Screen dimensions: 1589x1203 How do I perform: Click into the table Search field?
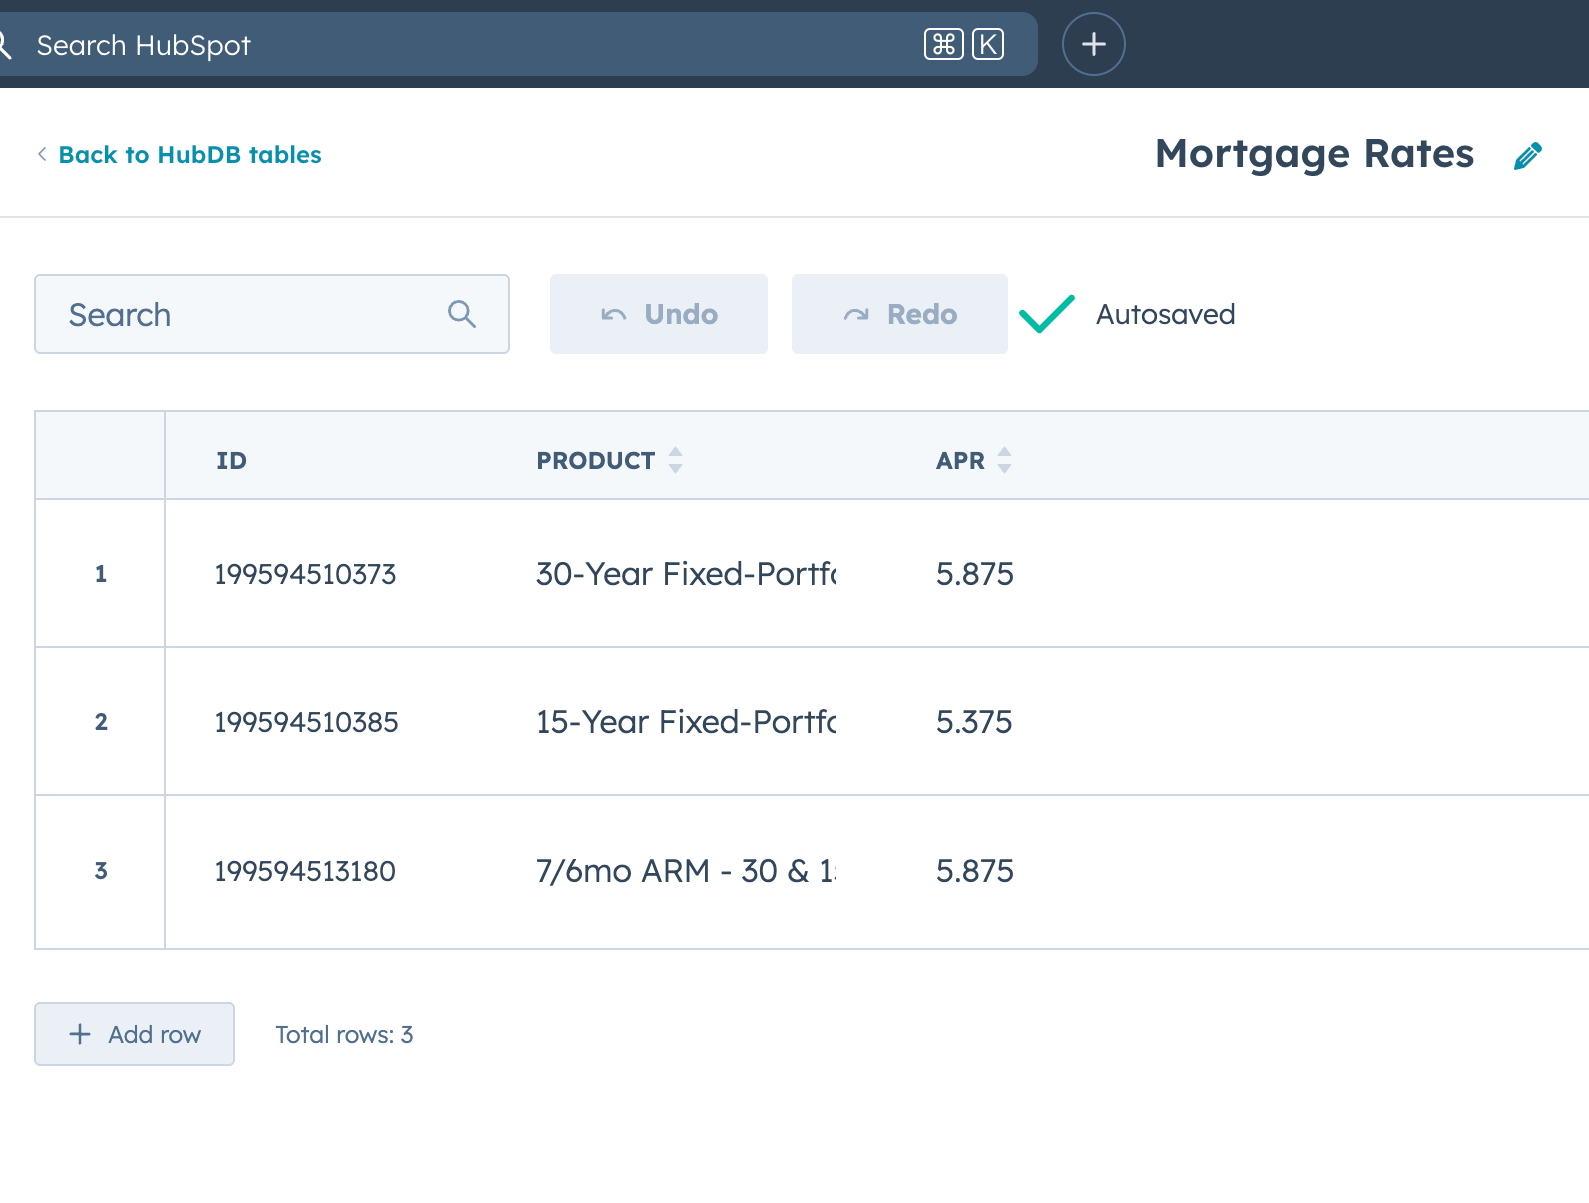pos(250,315)
